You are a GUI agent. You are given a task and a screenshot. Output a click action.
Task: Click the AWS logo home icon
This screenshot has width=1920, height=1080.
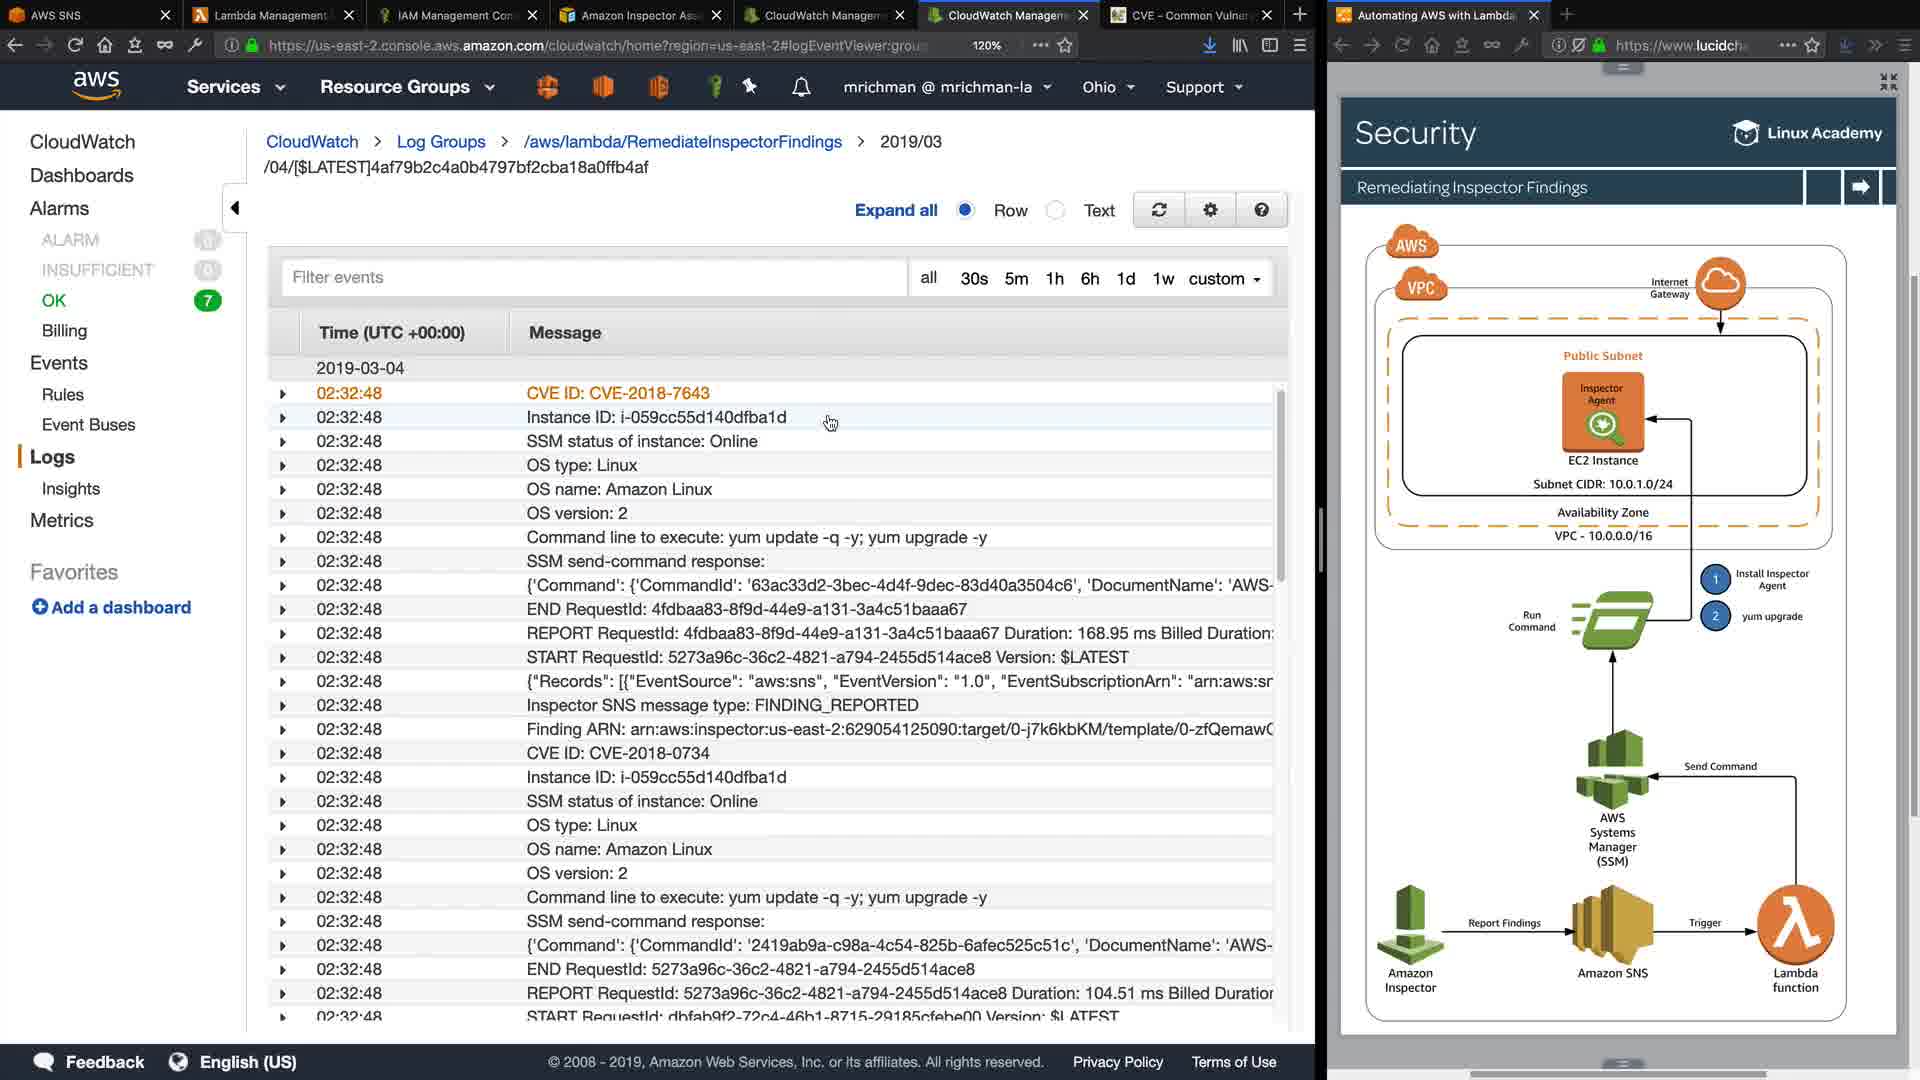97,86
